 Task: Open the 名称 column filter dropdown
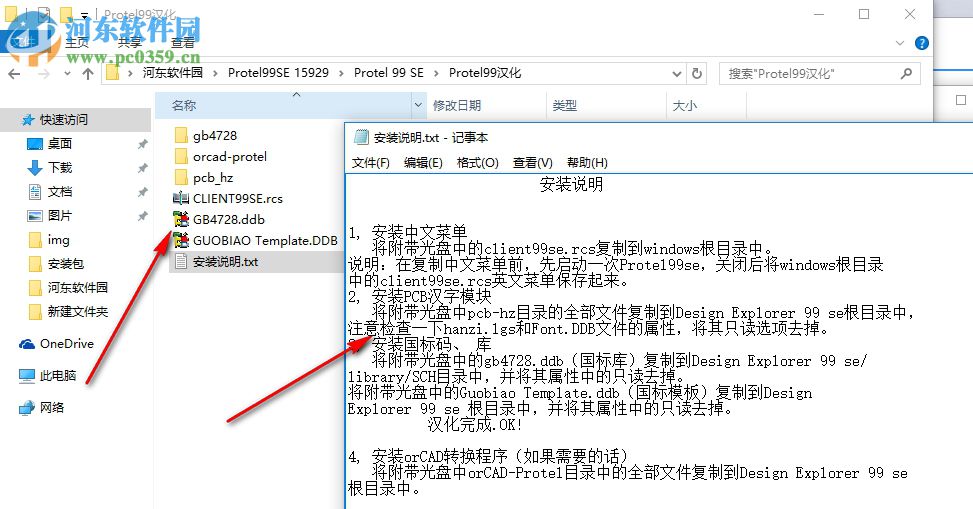click(x=418, y=106)
